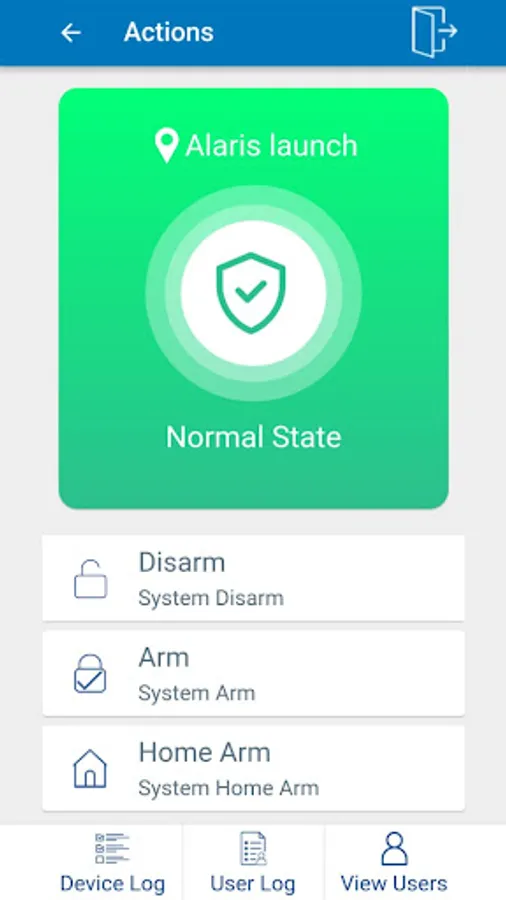Open the Device Log tab

point(112,863)
